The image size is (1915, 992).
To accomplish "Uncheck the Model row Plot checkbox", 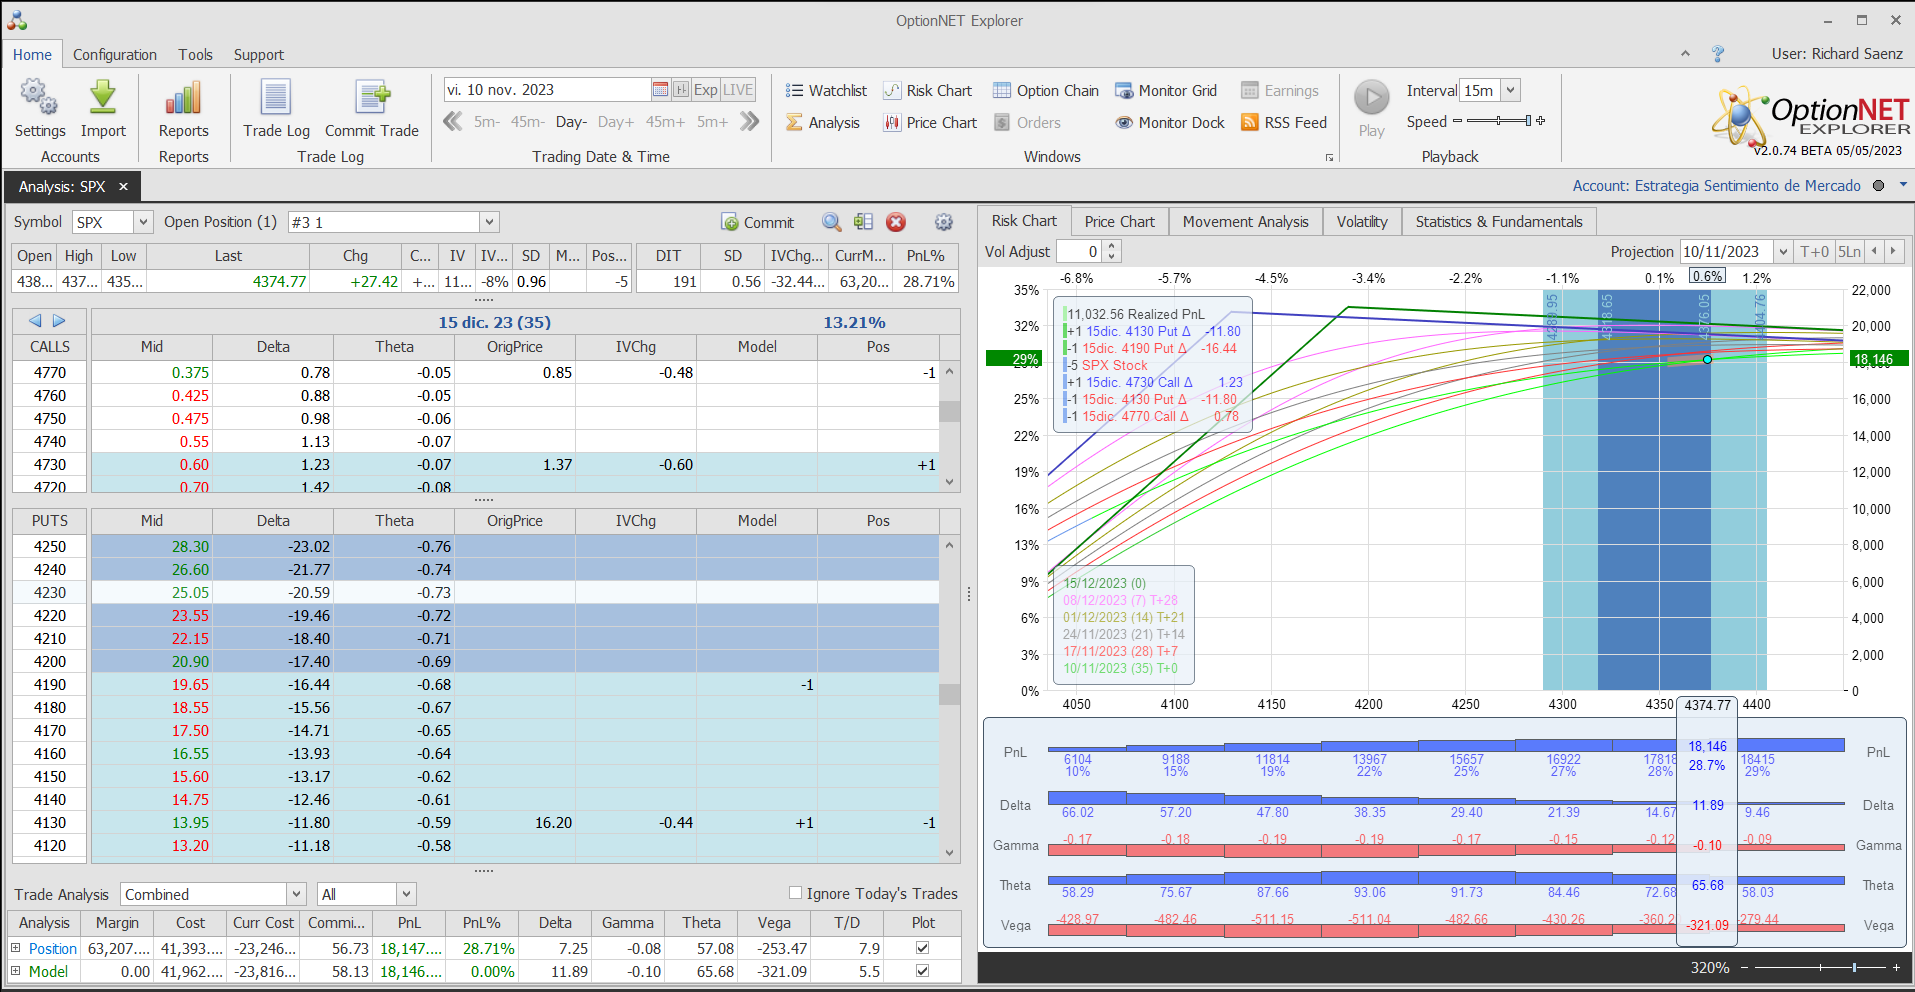I will (922, 971).
